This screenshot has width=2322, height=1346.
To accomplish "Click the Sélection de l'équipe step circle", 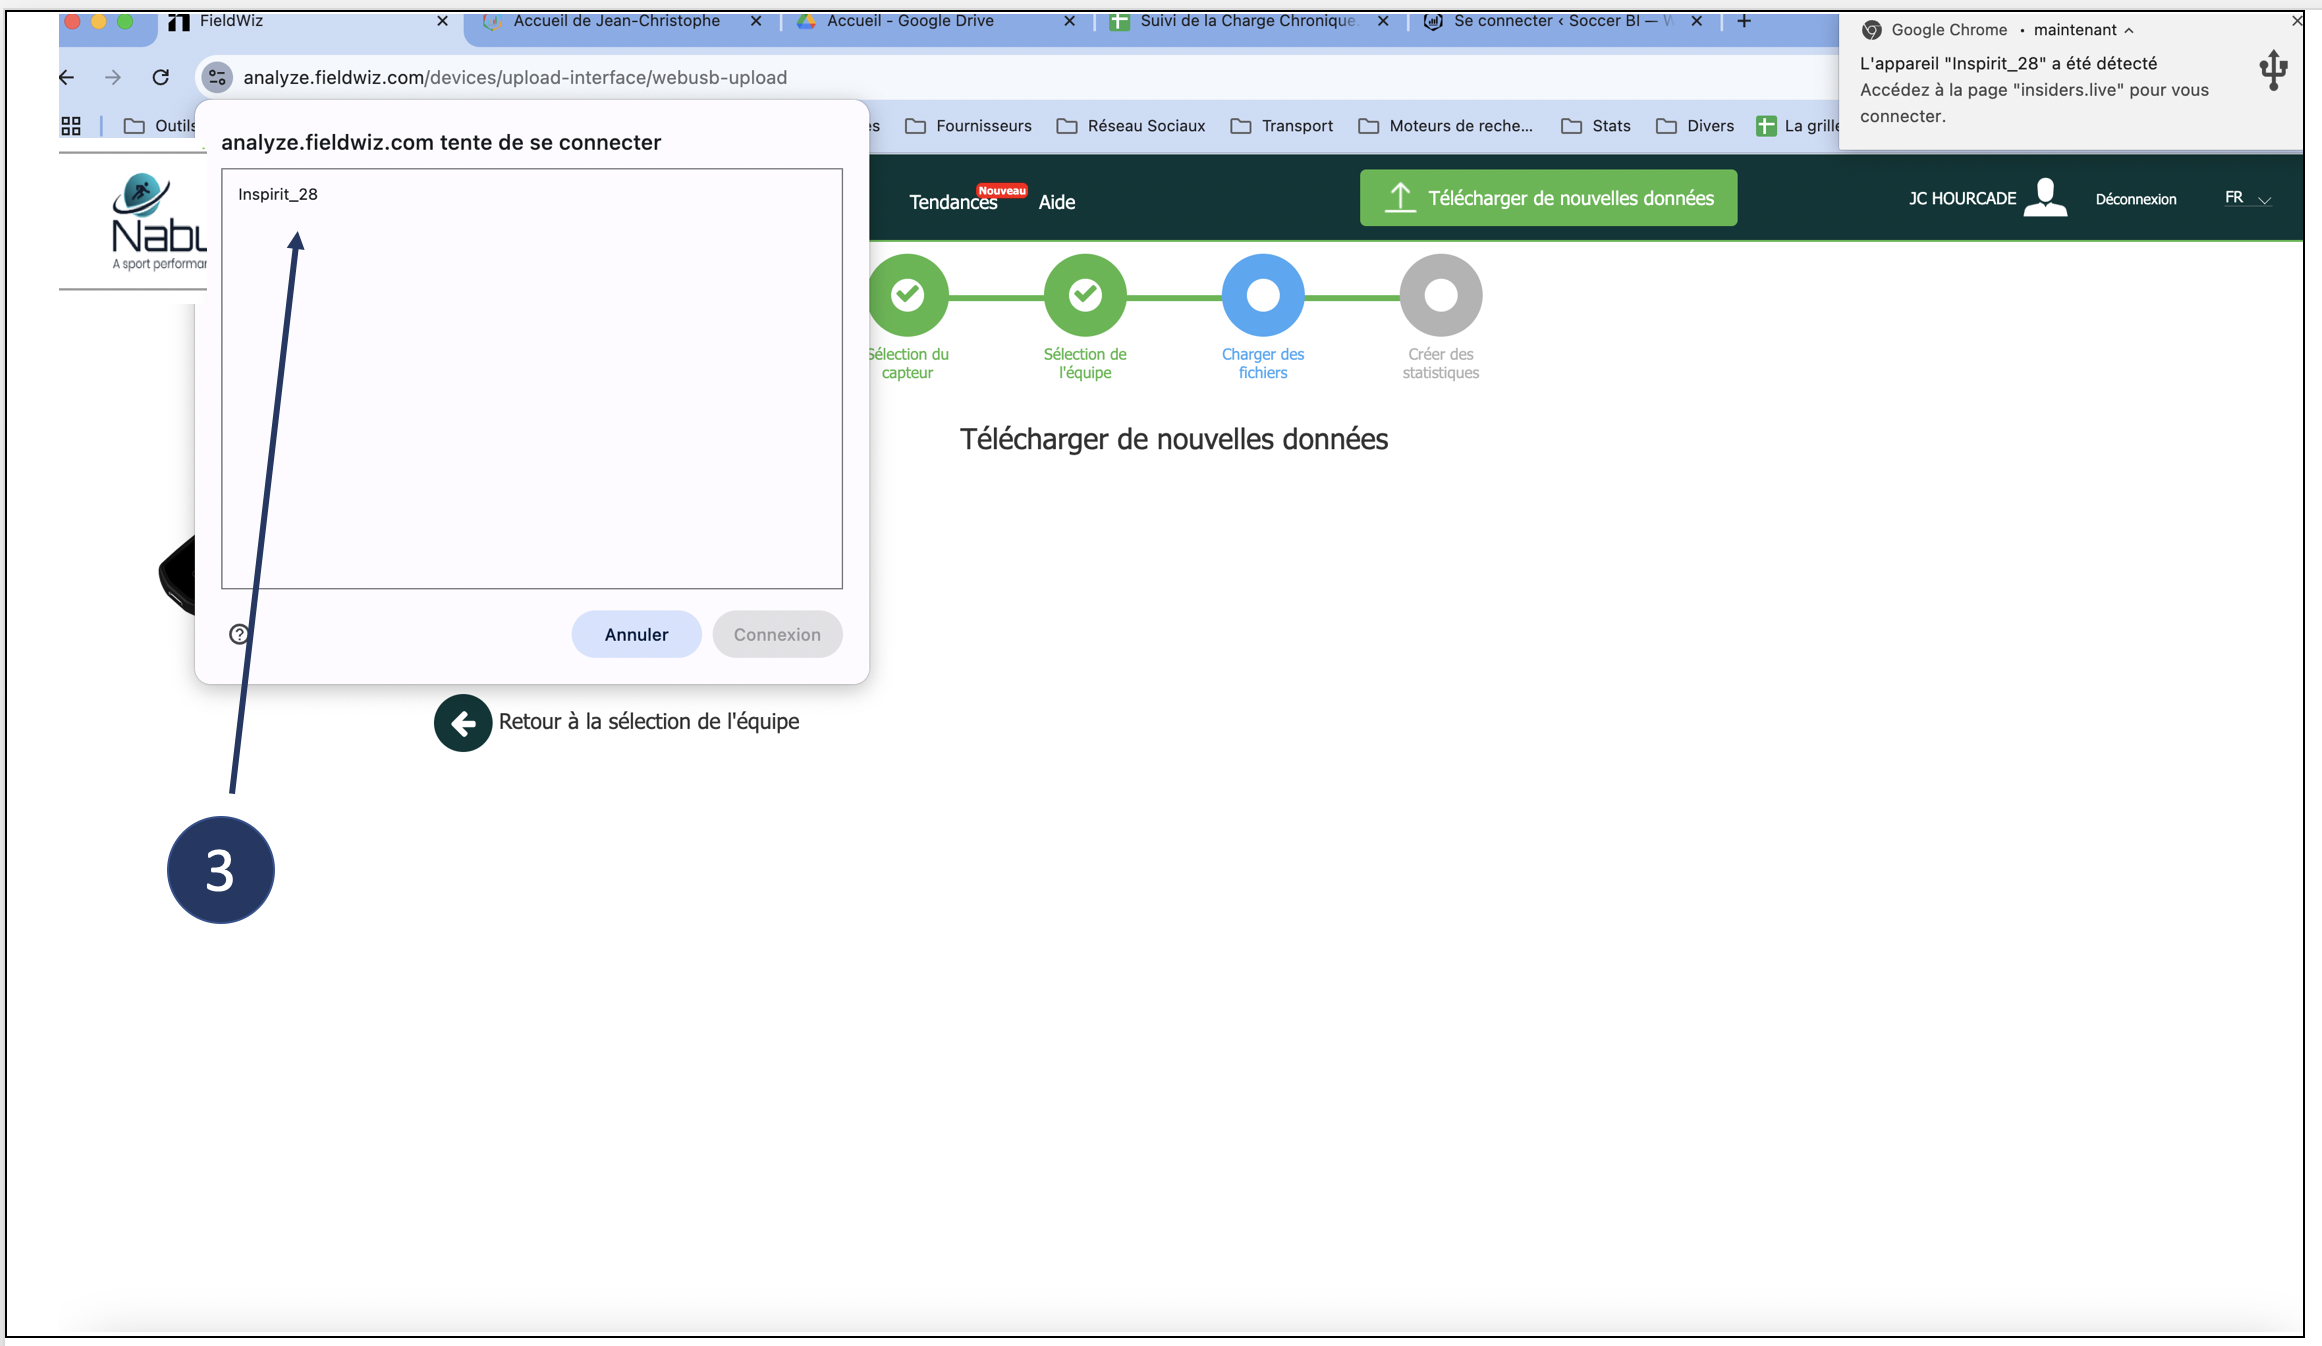I will 1085,295.
